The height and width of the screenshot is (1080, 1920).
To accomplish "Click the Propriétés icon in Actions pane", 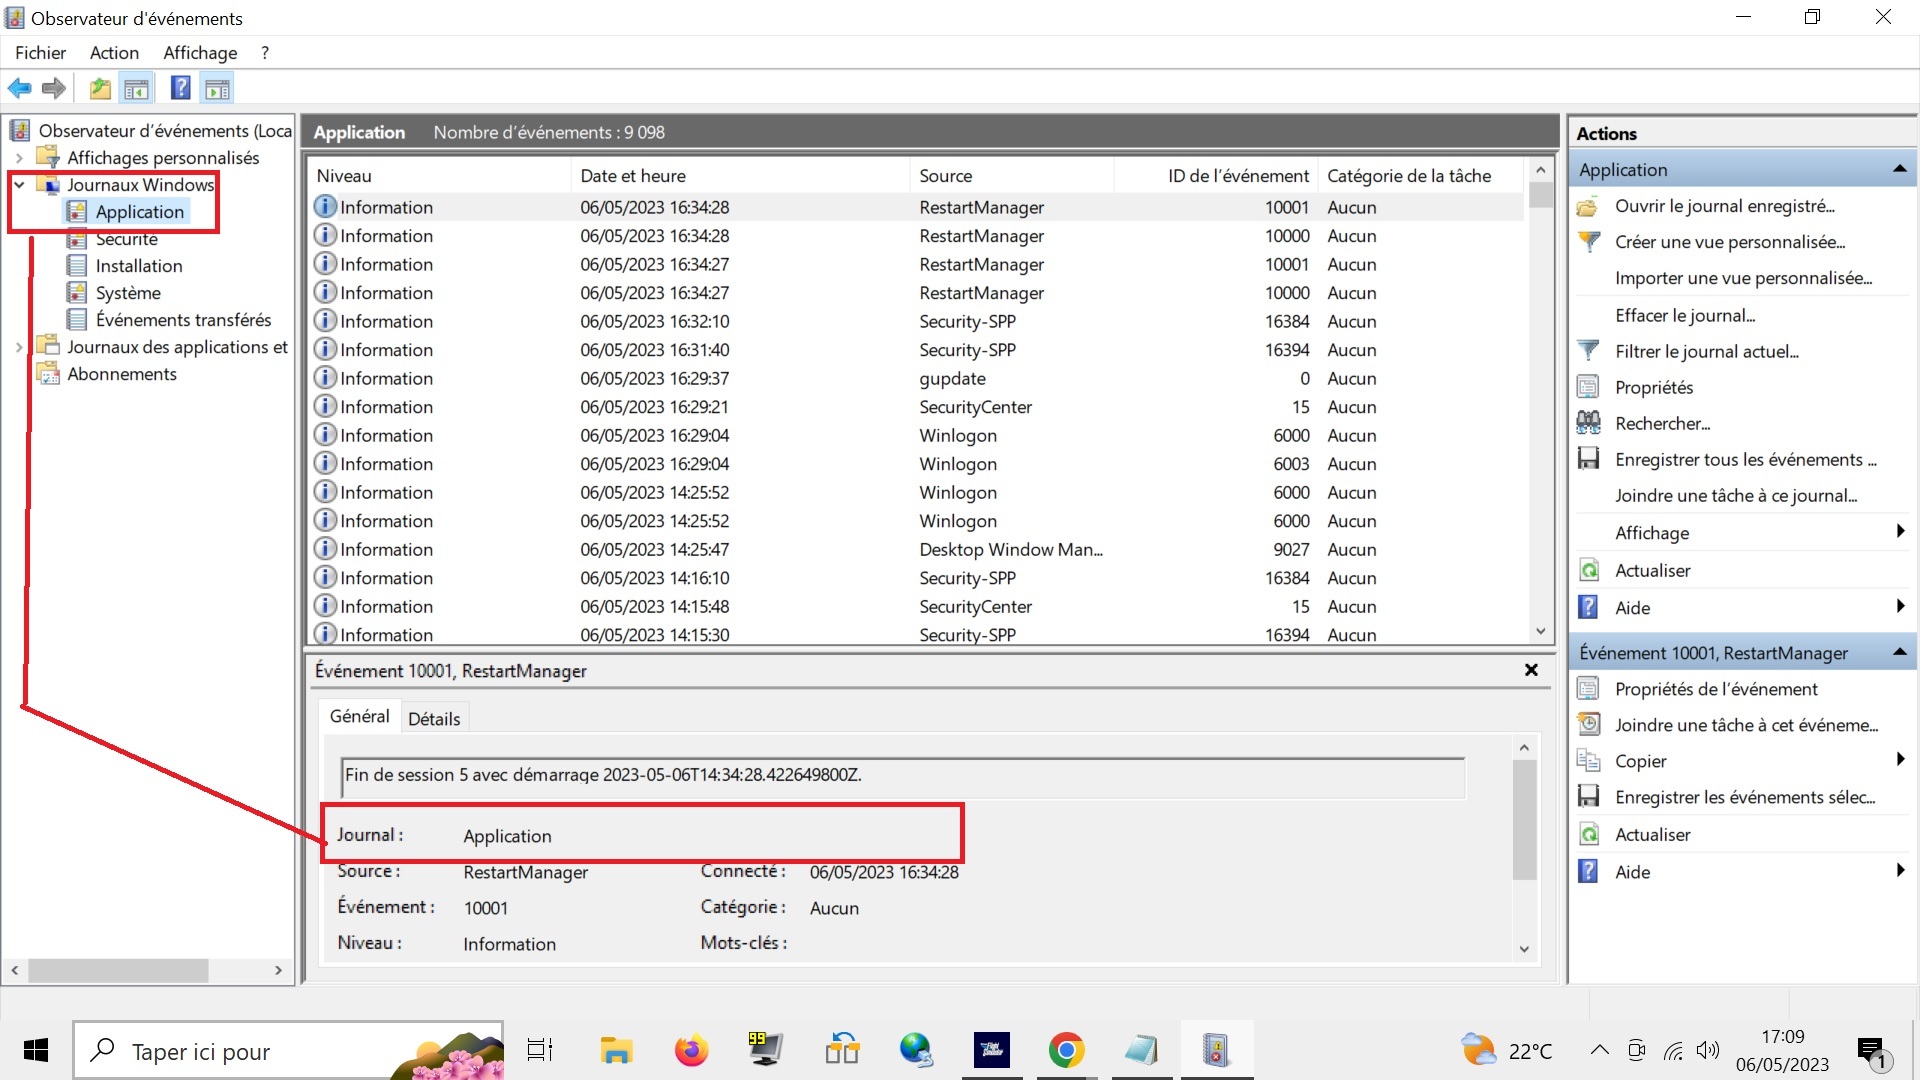I will coord(1588,387).
